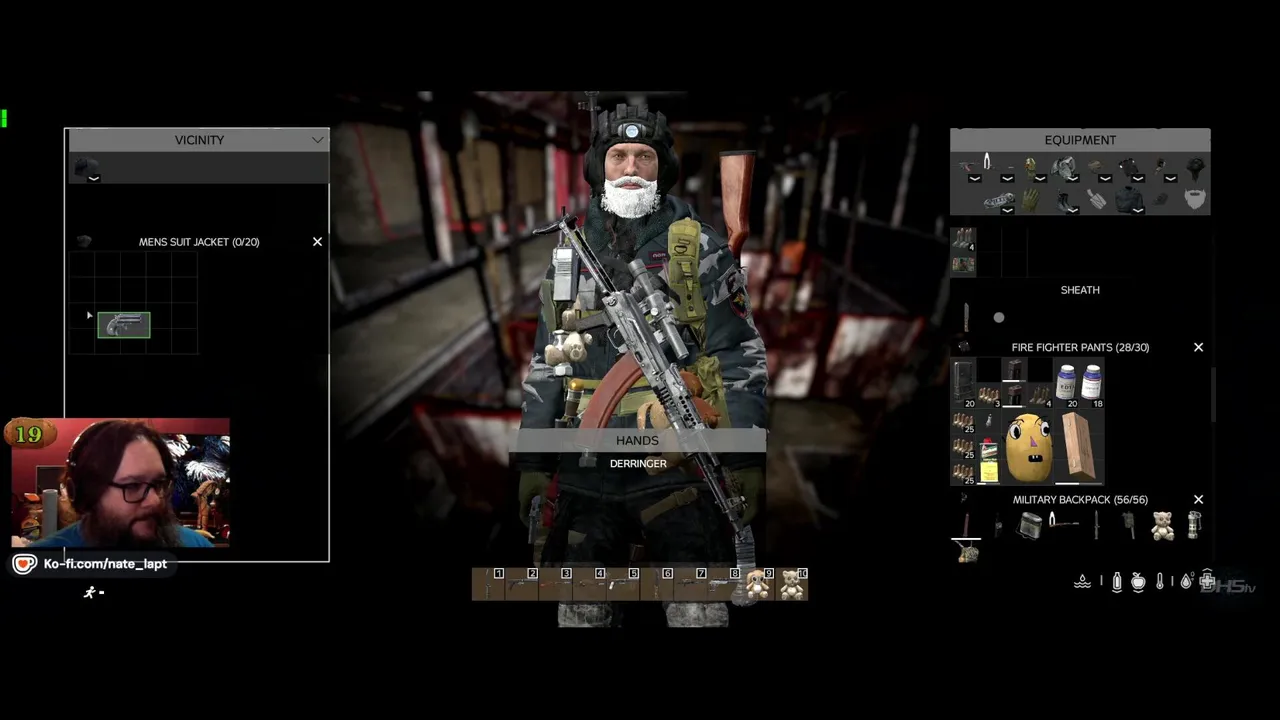Click the thirst bottle status icon

[1116, 582]
